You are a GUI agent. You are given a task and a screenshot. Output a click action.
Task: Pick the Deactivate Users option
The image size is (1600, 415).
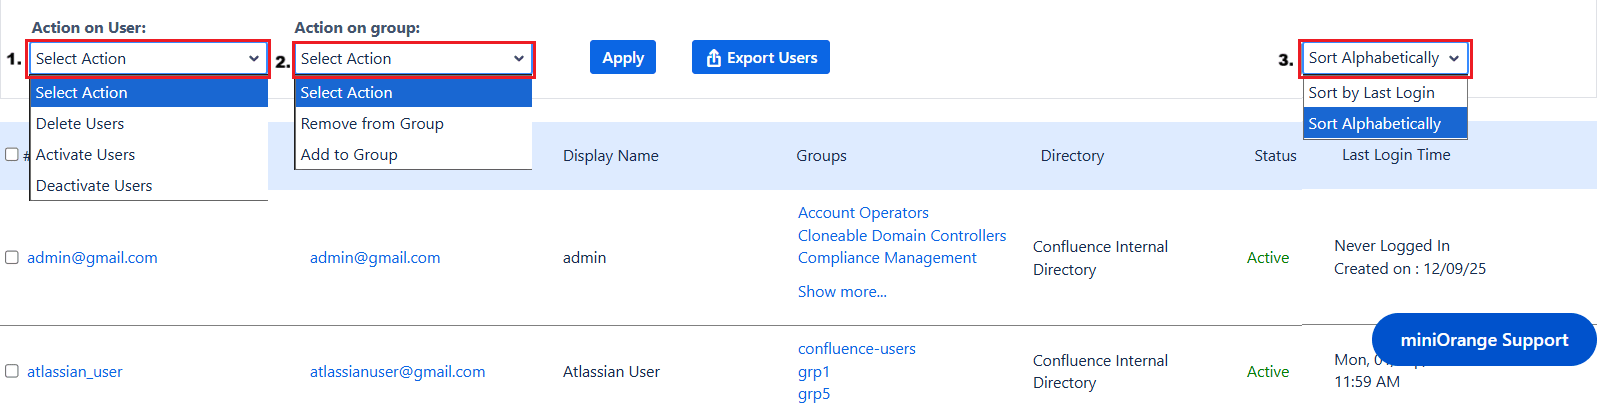point(94,186)
